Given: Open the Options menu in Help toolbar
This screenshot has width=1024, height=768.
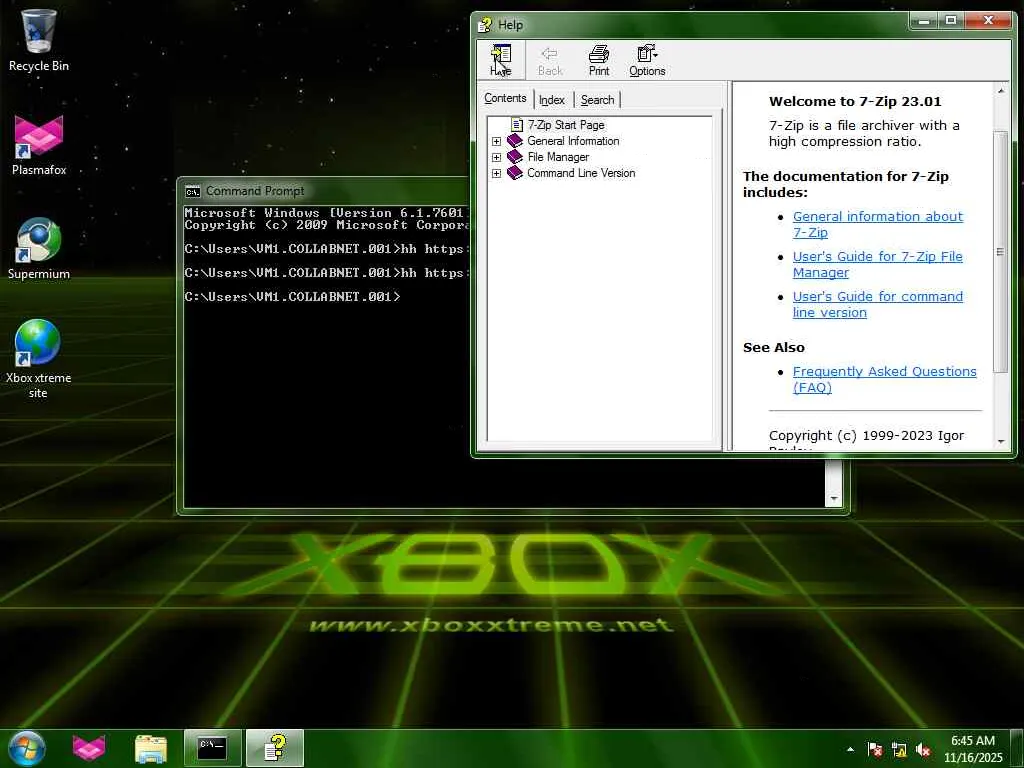Looking at the screenshot, I should [647, 60].
